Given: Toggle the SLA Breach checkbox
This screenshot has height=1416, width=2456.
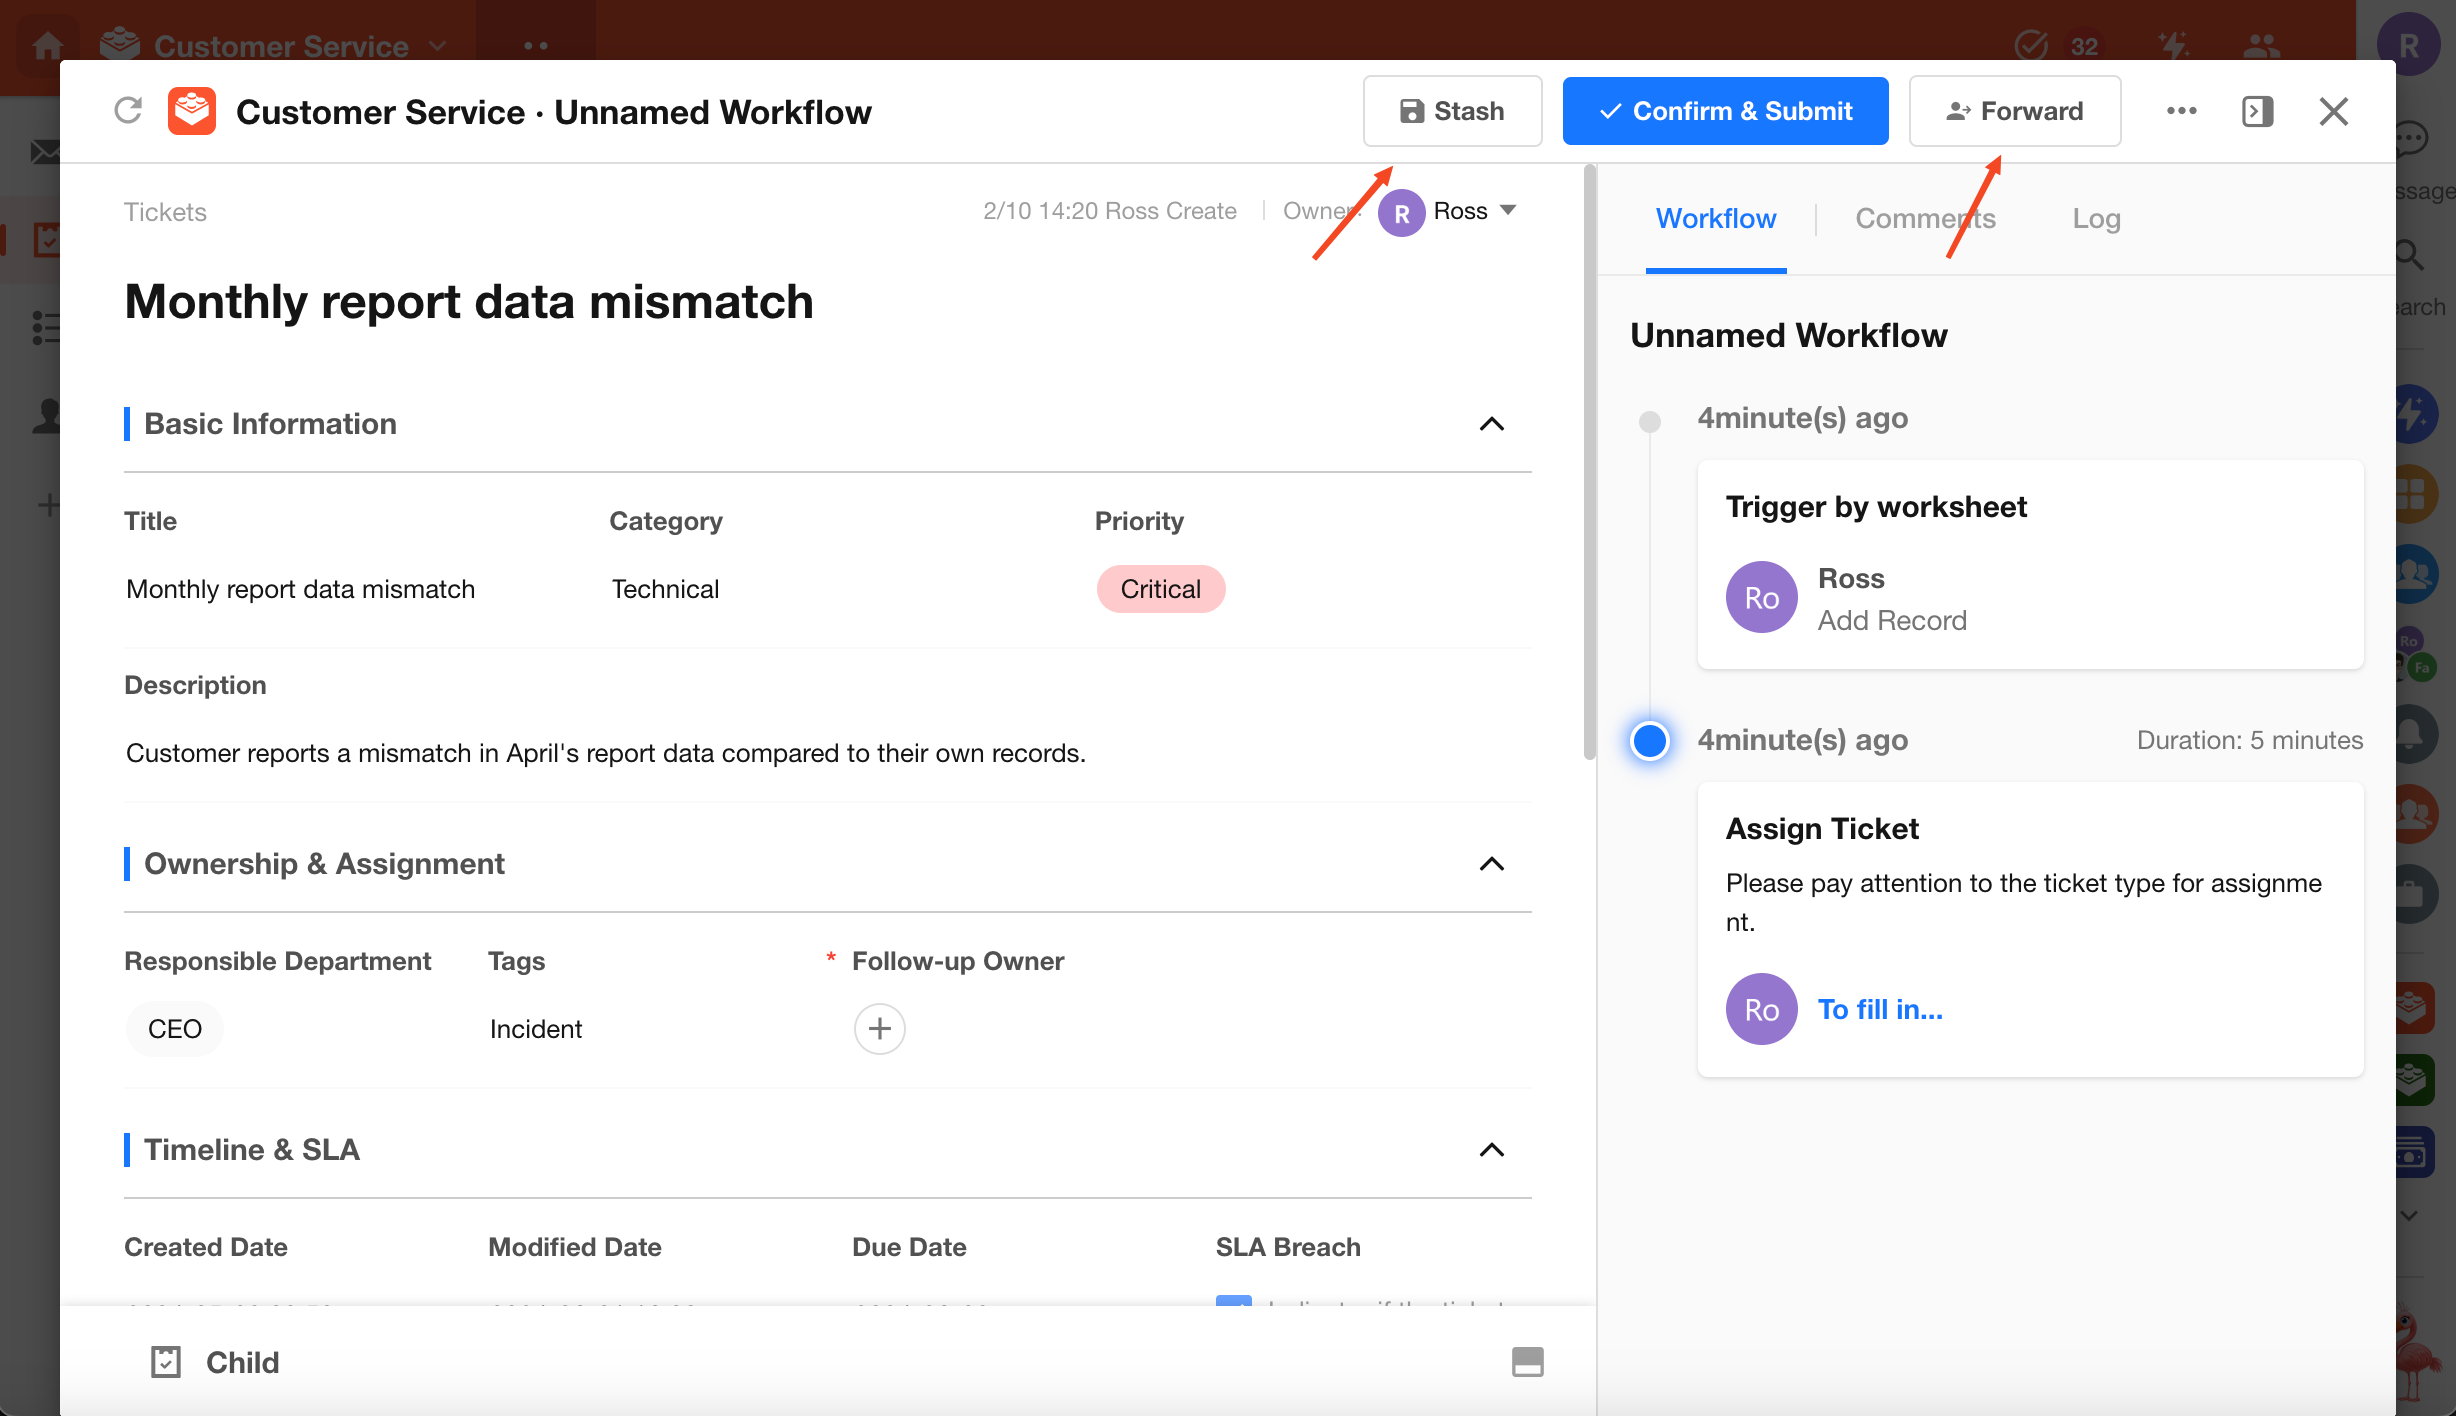Looking at the screenshot, I should (1233, 1302).
